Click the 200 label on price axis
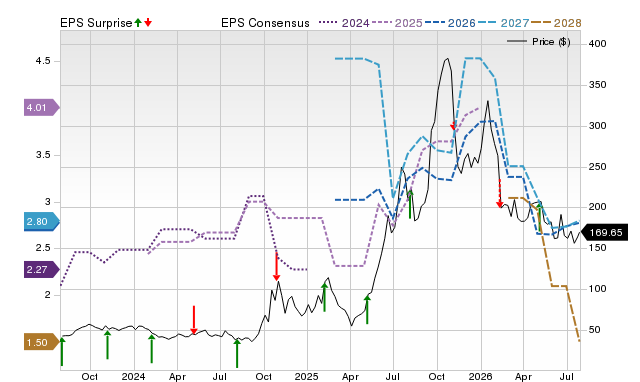640x382 pixels. click(x=598, y=207)
